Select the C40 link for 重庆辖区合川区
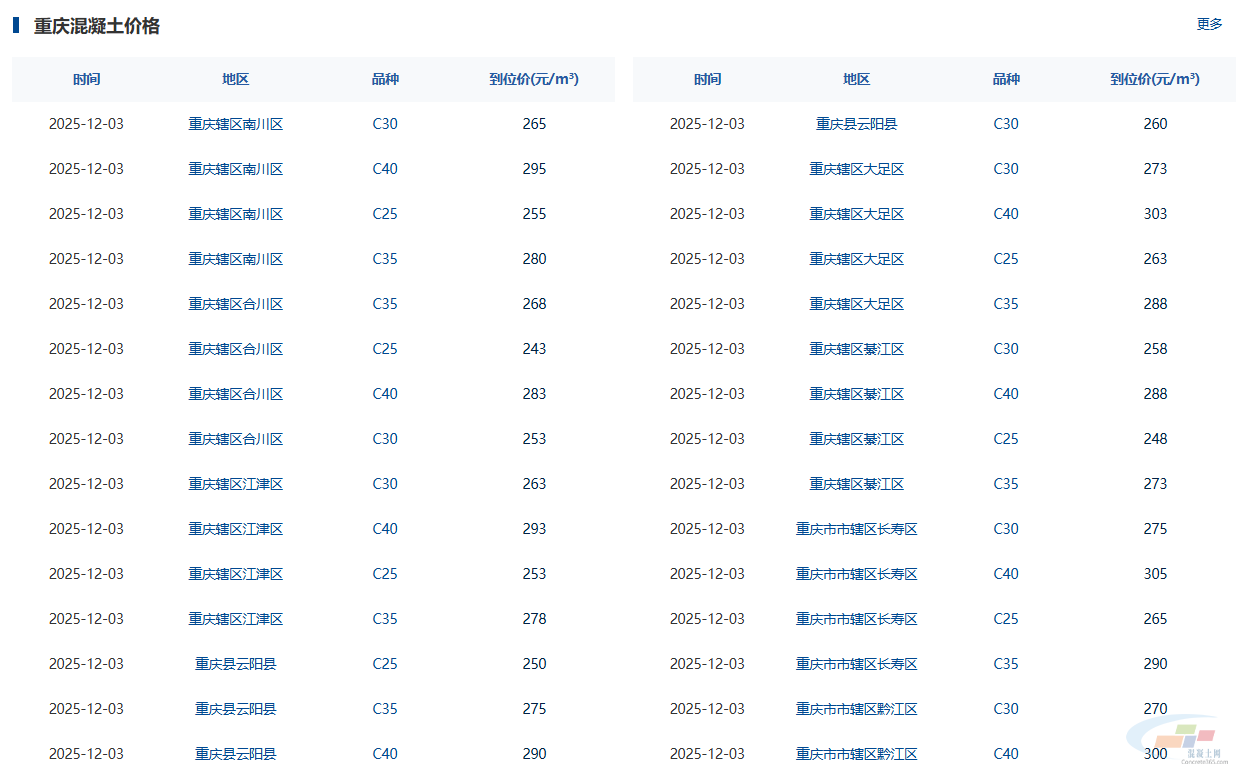The image size is (1238, 775). click(385, 394)
